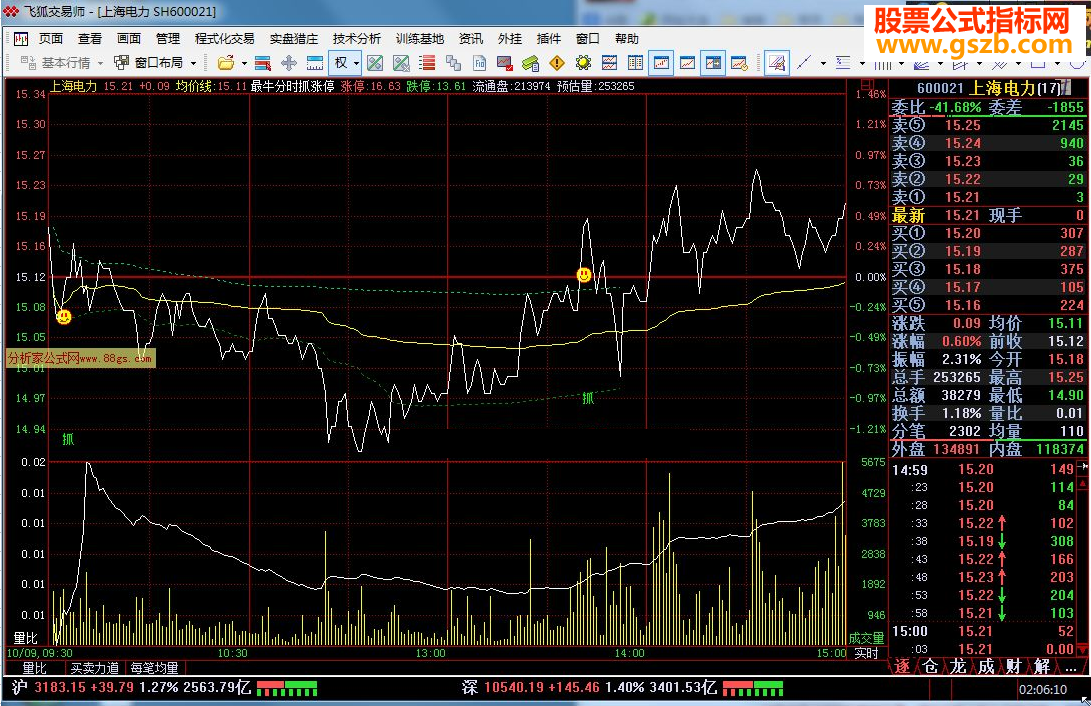Click the tick list scroll down arrow
The height and width of the screenshot is (706, 1091).
click(1083, 649)
